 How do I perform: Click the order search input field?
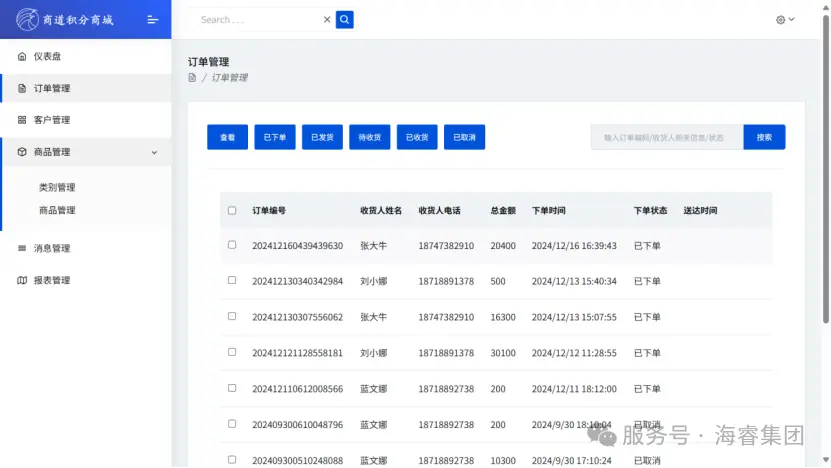[666, 137]
